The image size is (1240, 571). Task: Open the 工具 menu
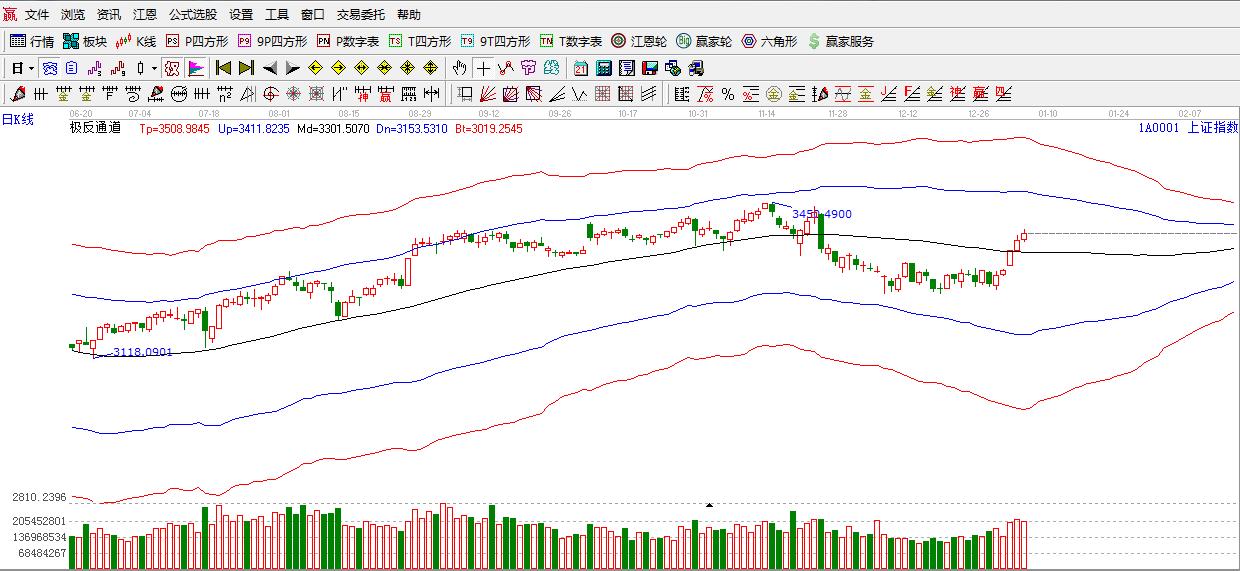pos(277,15)
